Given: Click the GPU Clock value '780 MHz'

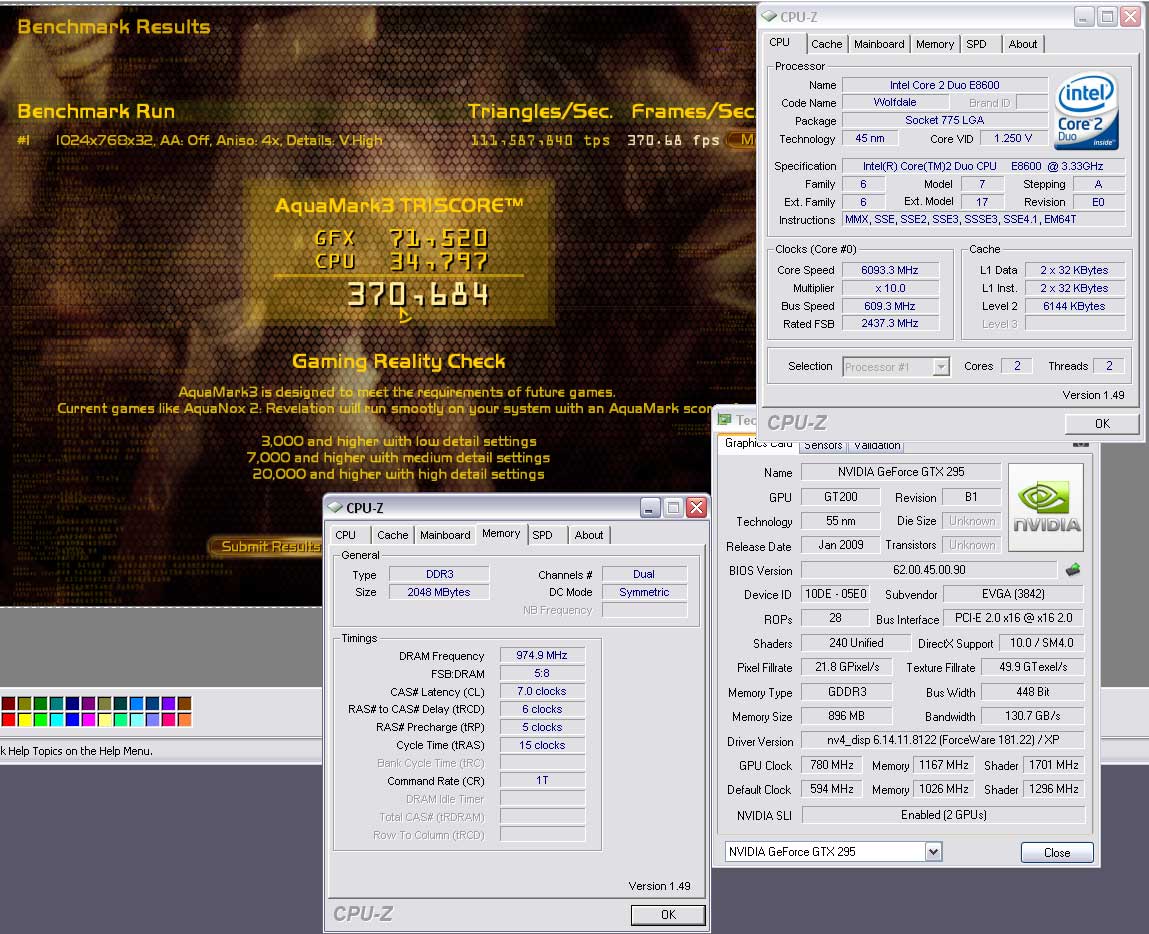Looking at the screenshot, I should tap(832, 765).
